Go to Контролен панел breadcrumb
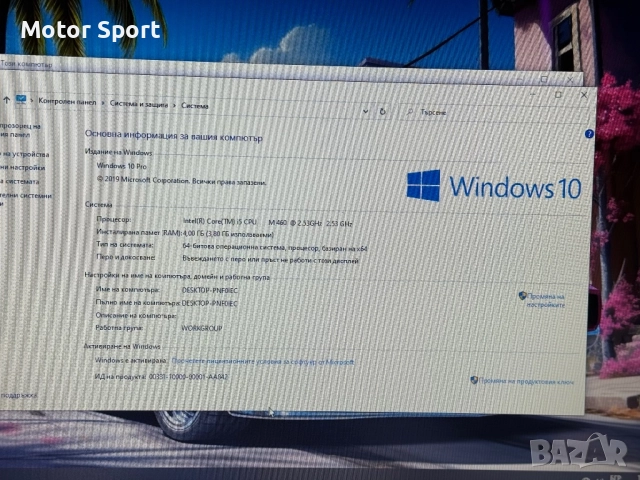Viewport: 640px width, 480px height. click(67, 102)
